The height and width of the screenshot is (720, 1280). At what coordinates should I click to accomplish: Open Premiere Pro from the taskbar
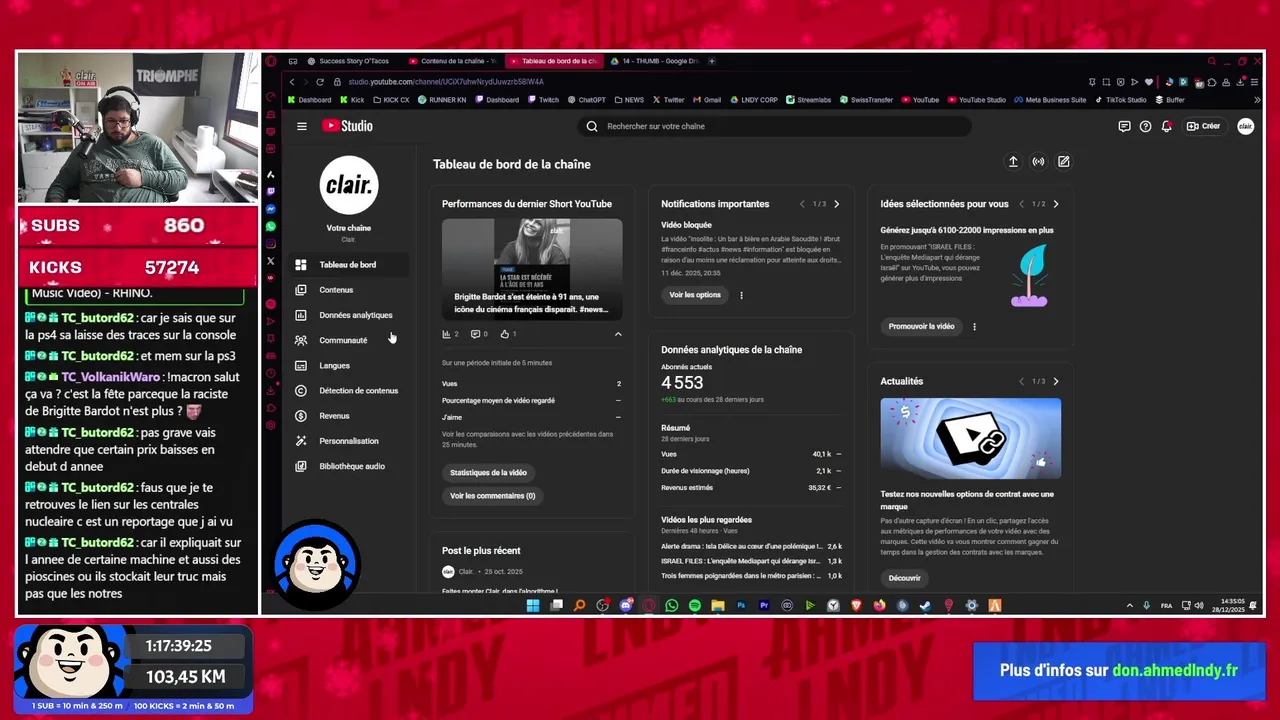[764, 605]
